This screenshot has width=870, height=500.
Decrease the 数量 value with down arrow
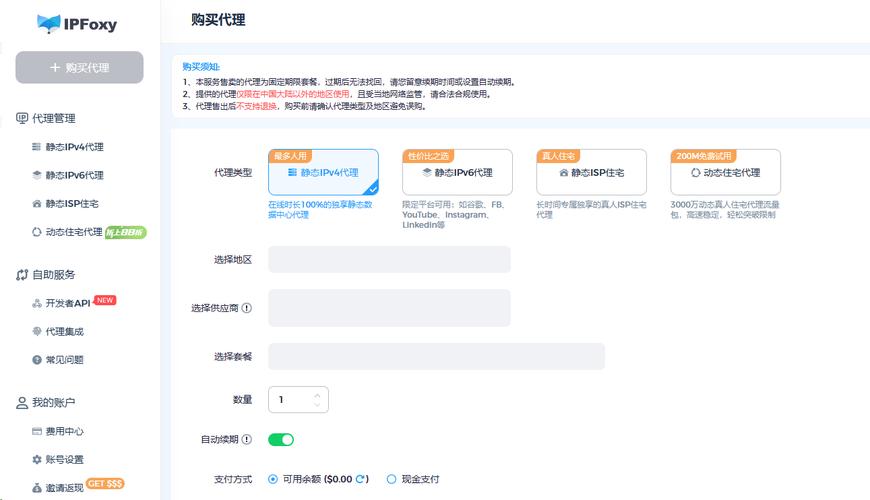pos(317,405)
